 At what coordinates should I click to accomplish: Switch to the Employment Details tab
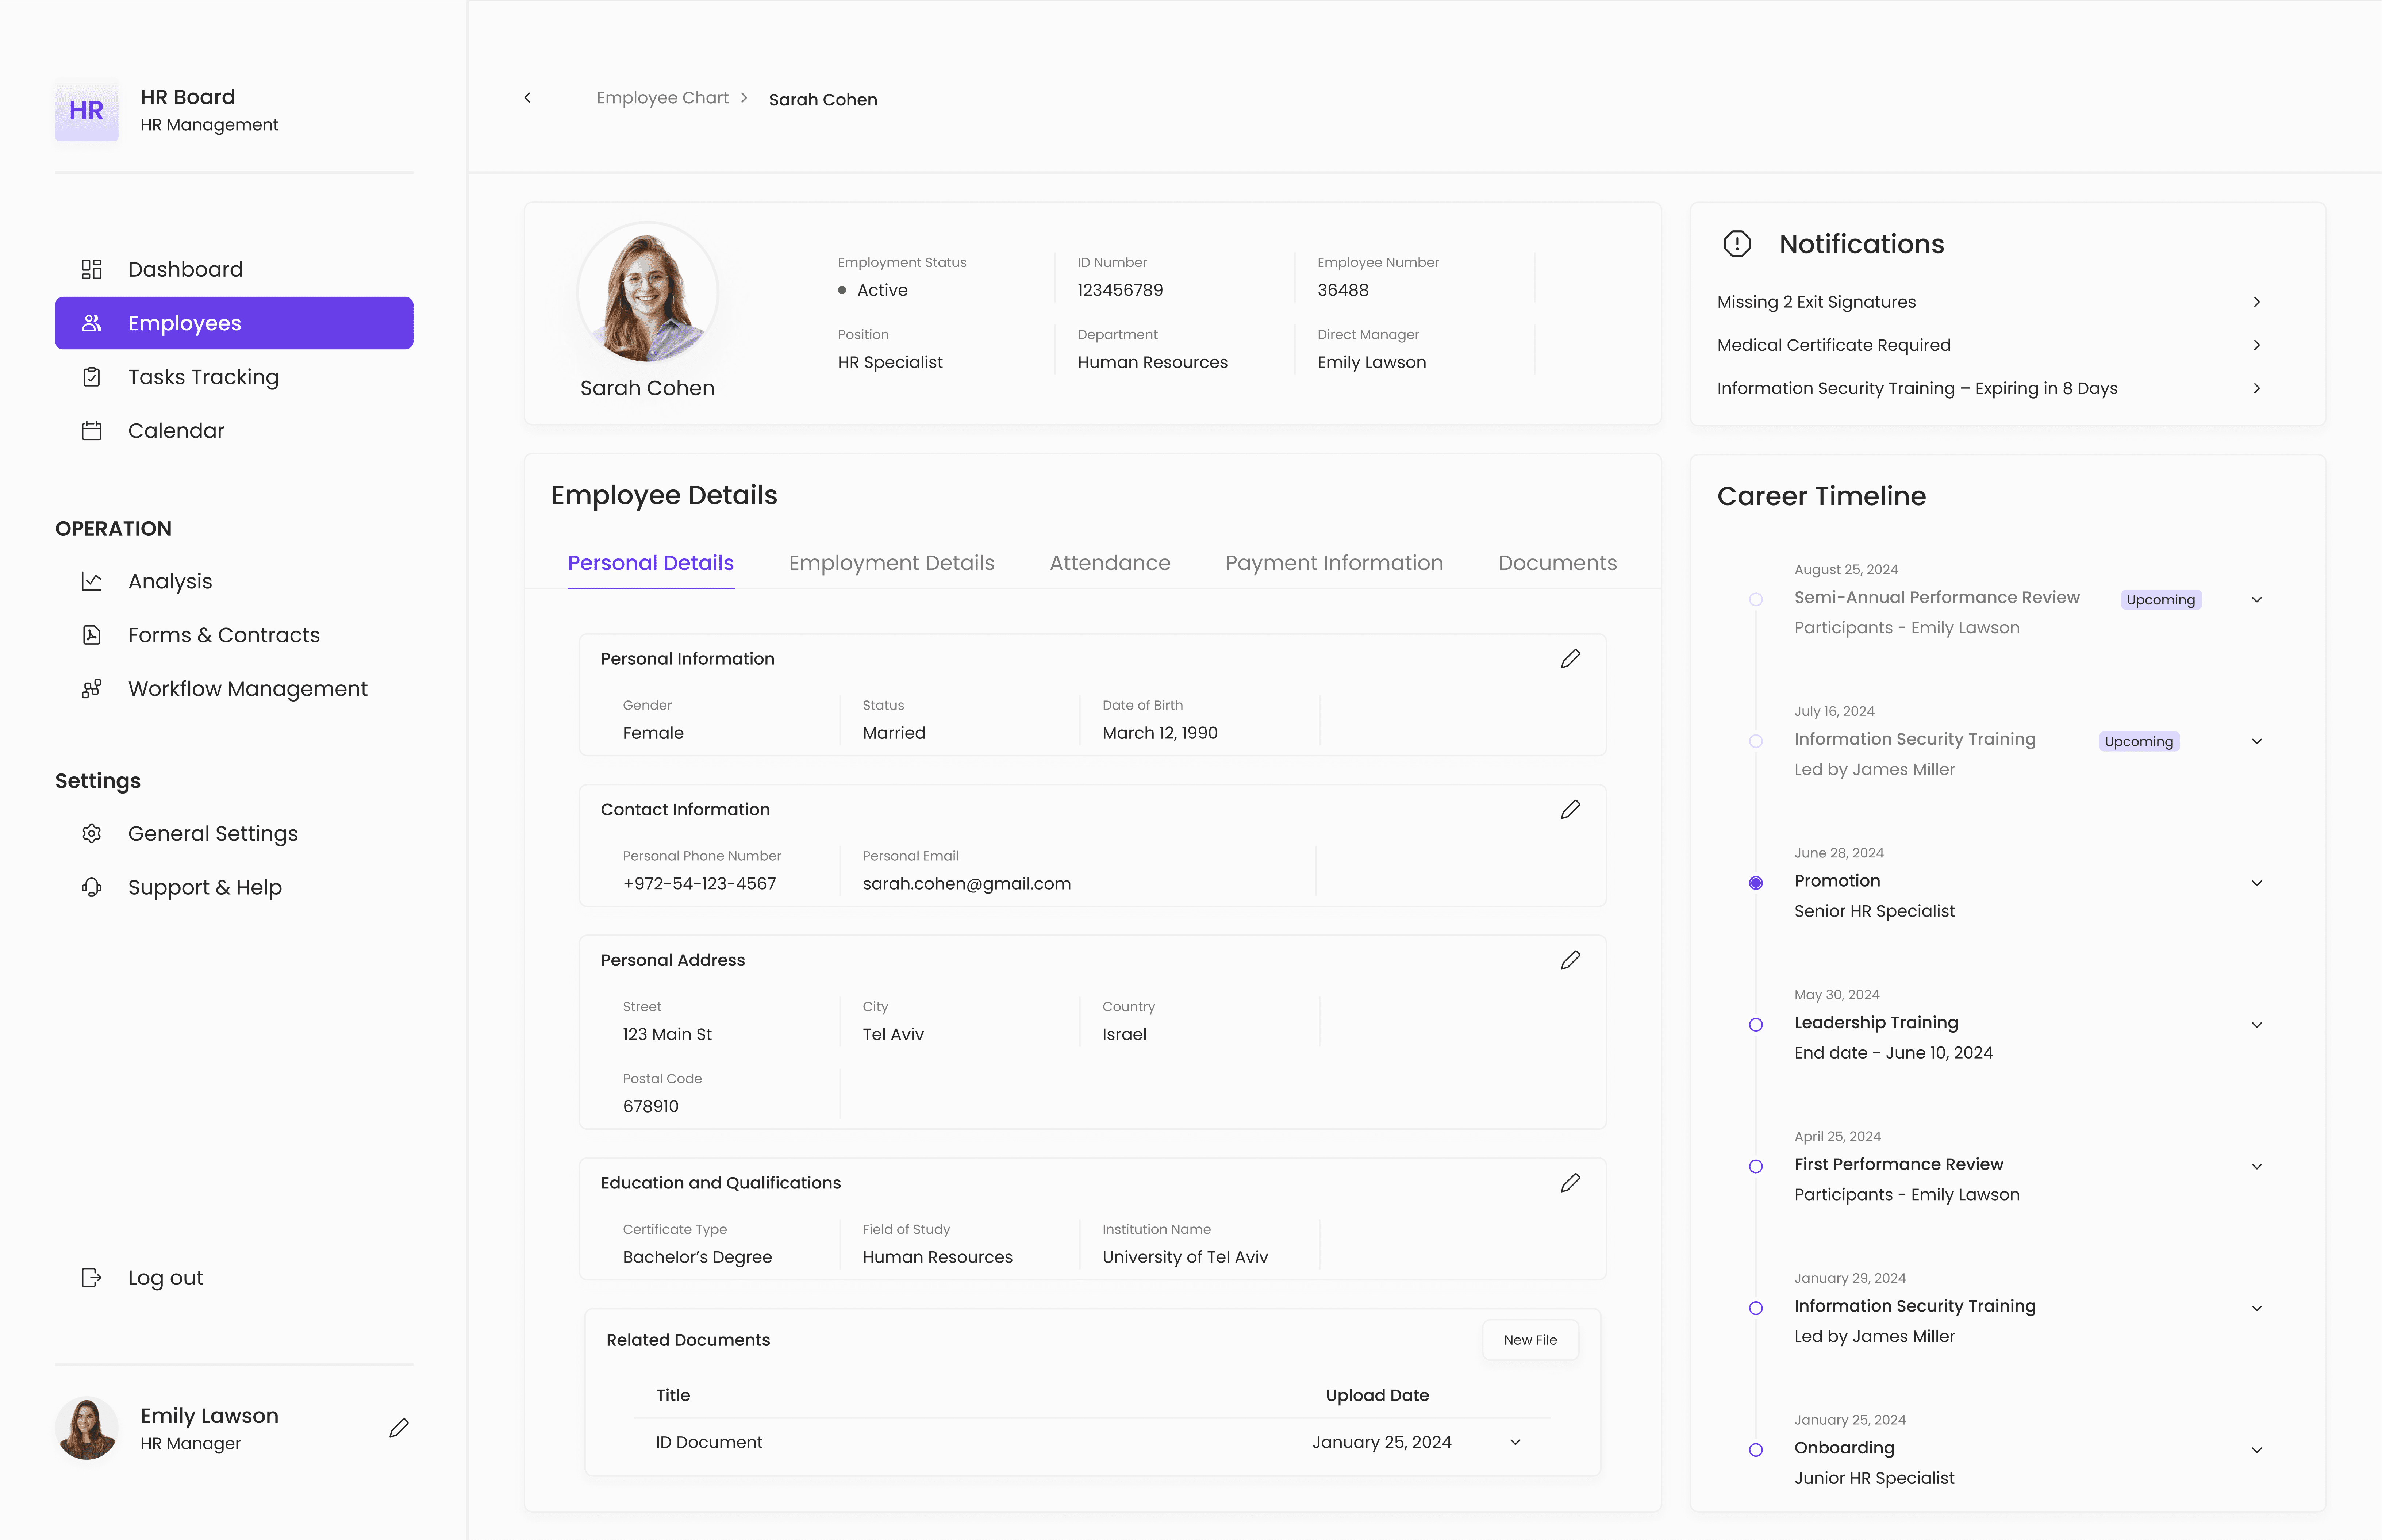[891, 563]
